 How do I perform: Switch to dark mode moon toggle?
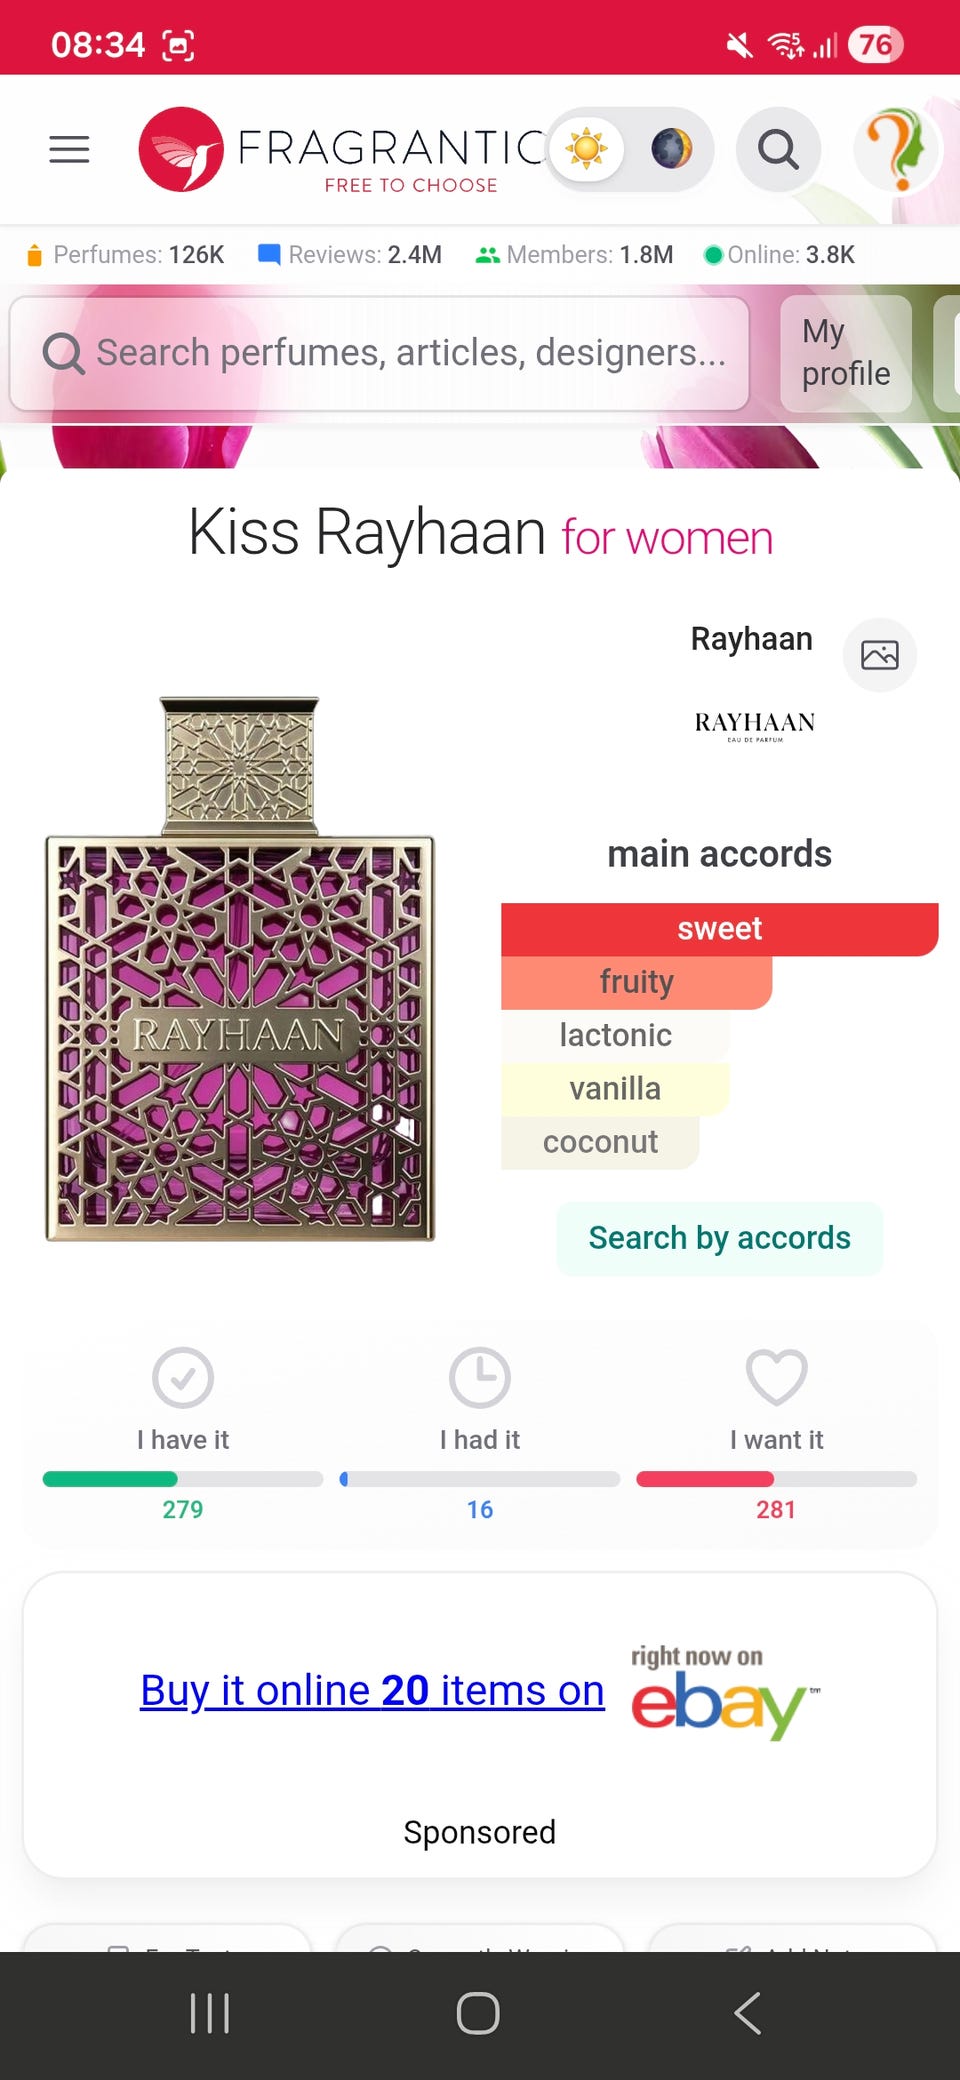[671, 150]
